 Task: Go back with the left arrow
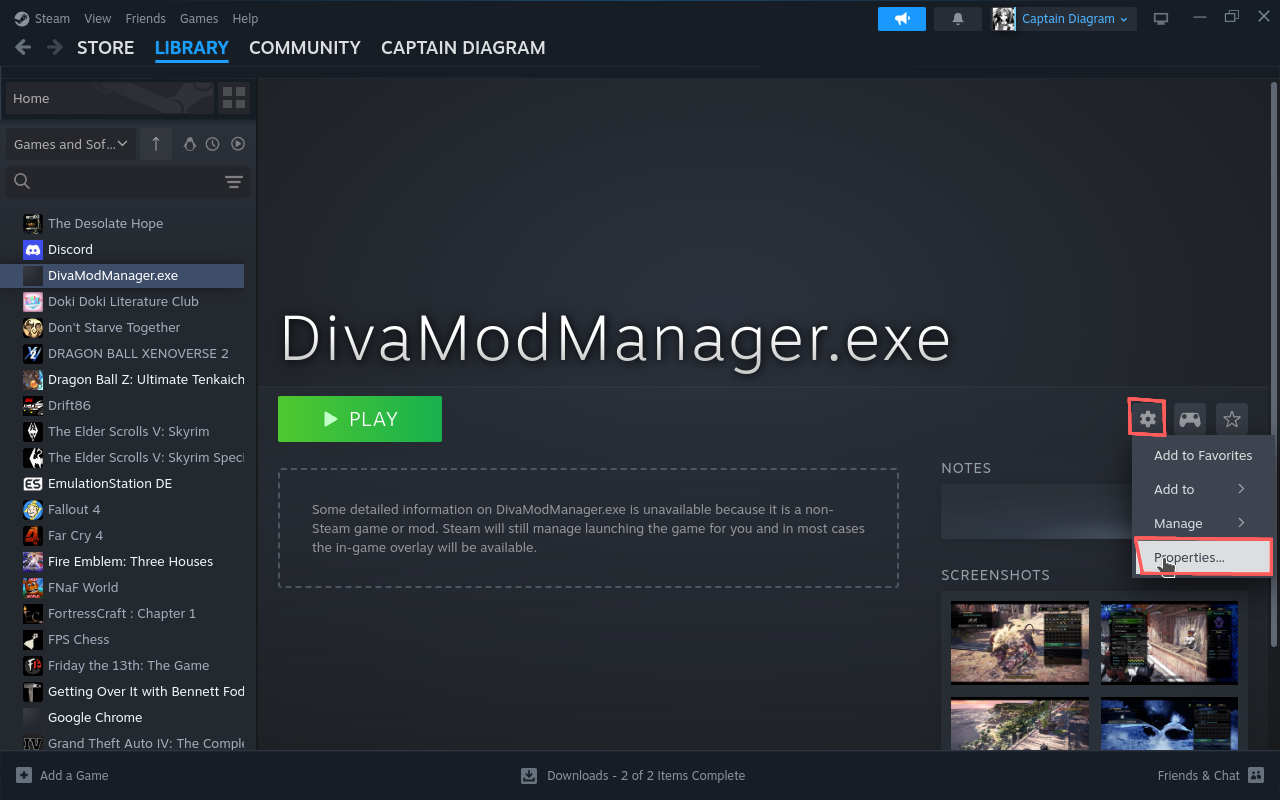coord(24,47)
